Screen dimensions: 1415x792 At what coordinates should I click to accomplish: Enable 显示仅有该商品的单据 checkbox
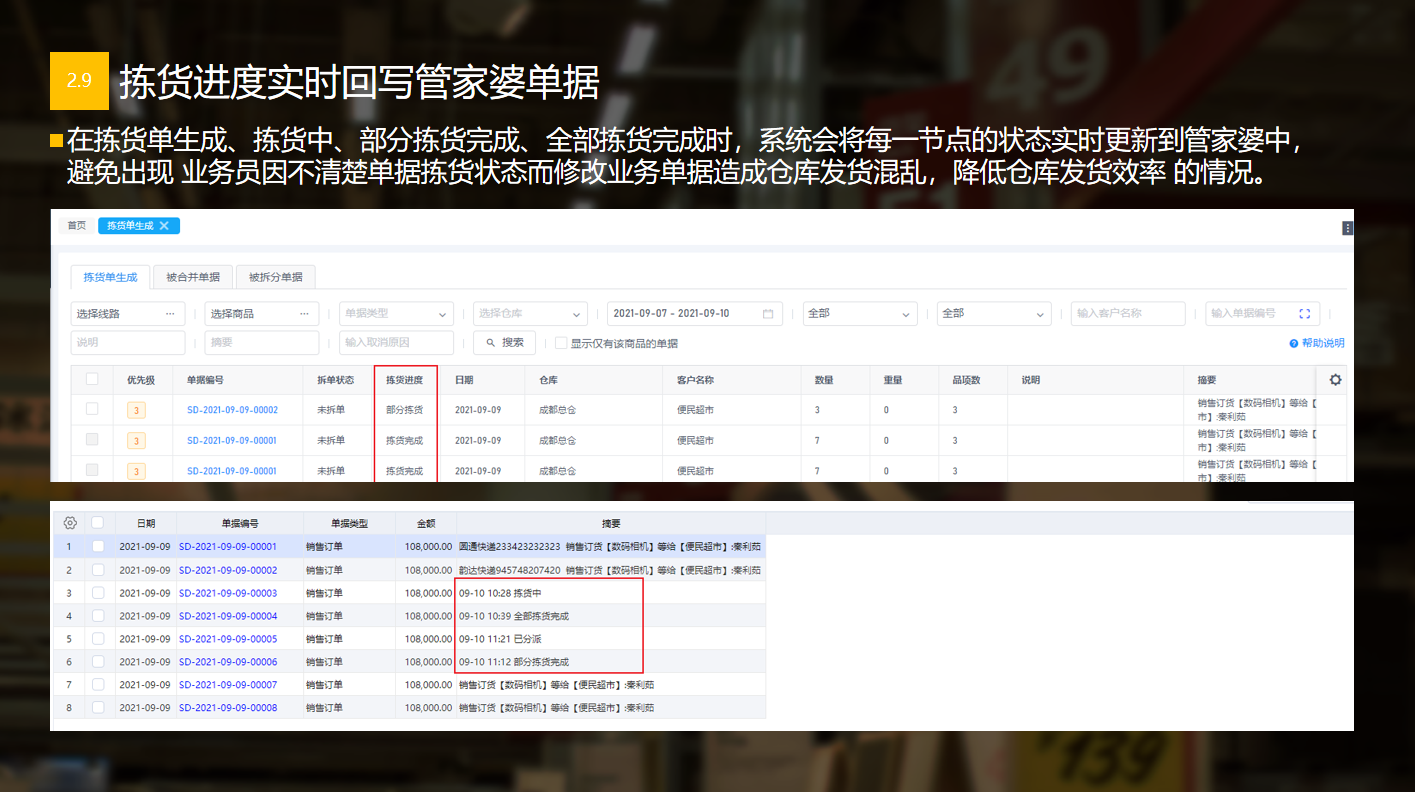pyautogui.click(x=561, y=343)
